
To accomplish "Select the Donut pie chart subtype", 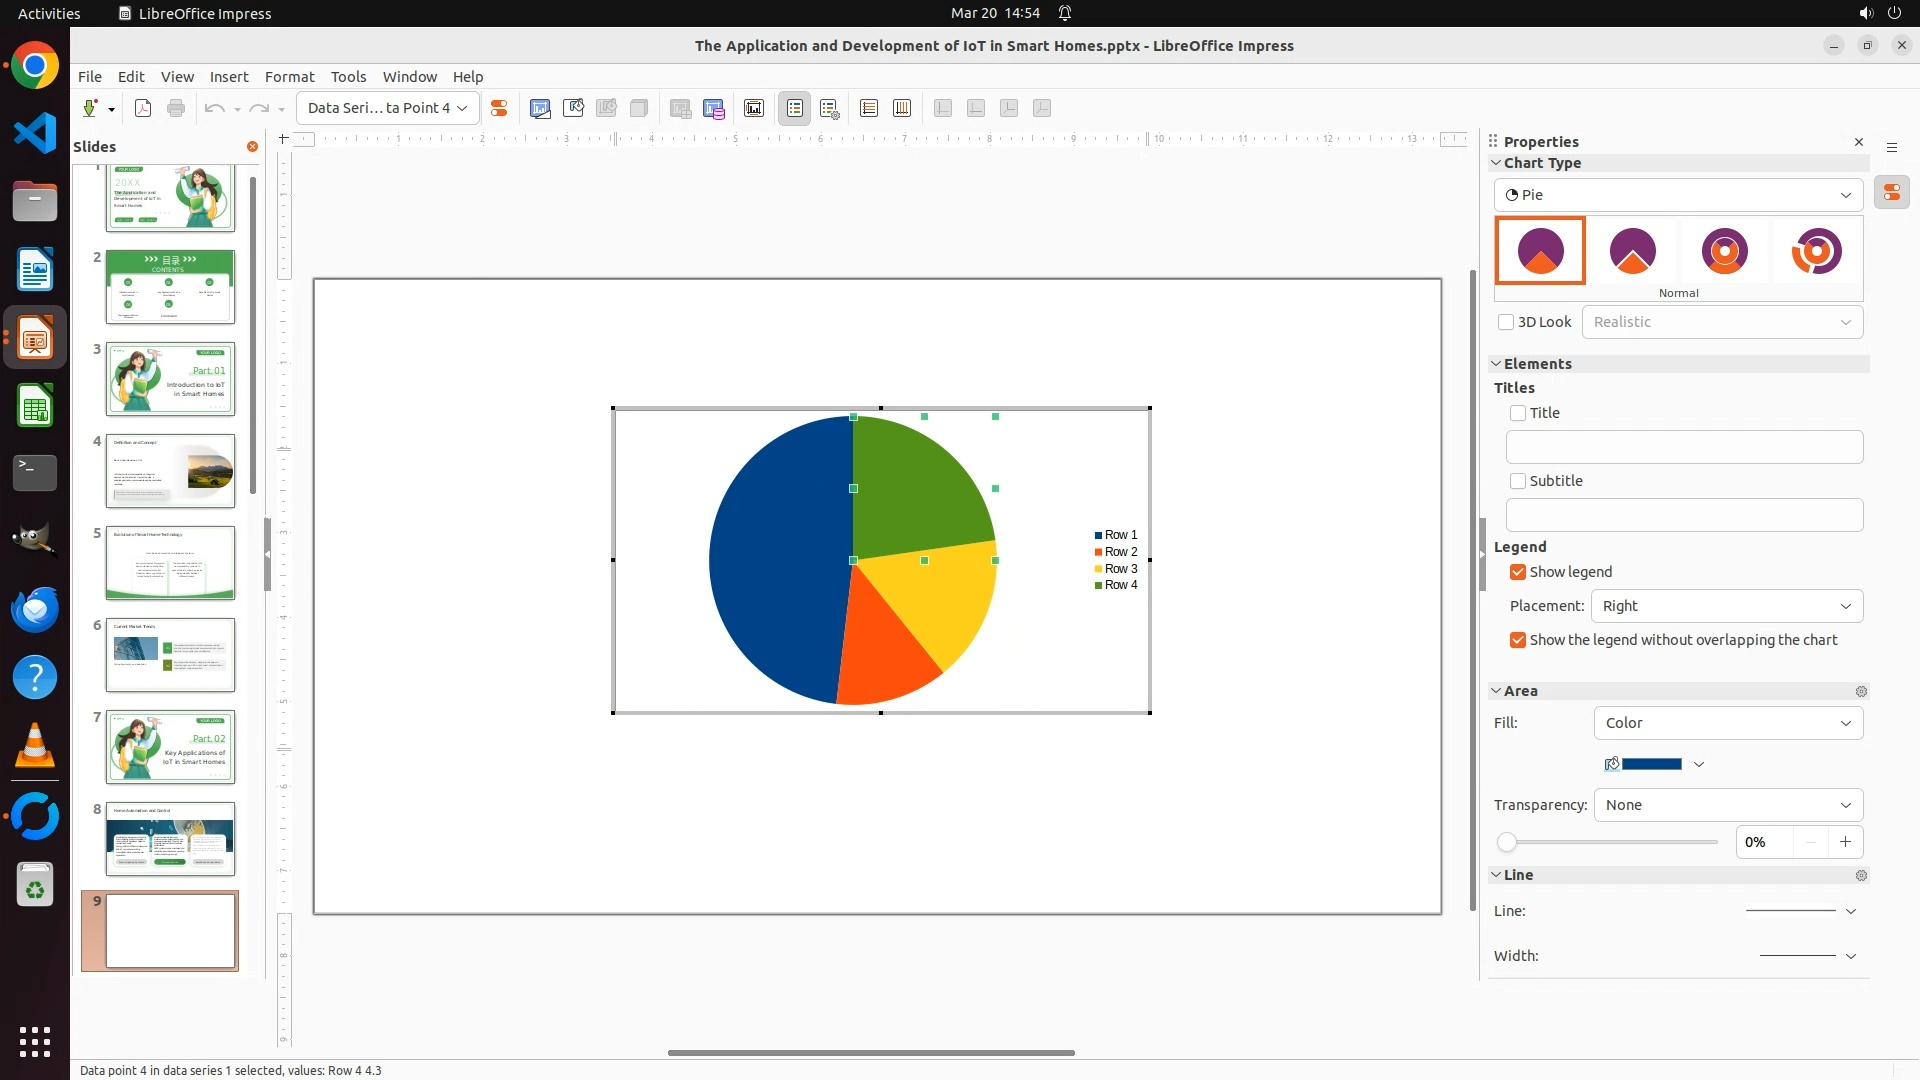I will [1724, 251].
